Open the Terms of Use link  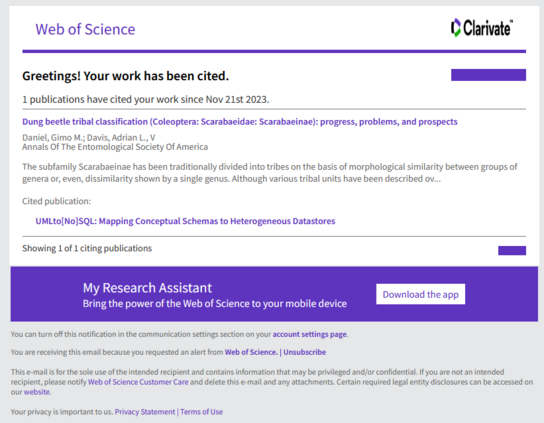[202, 412]
